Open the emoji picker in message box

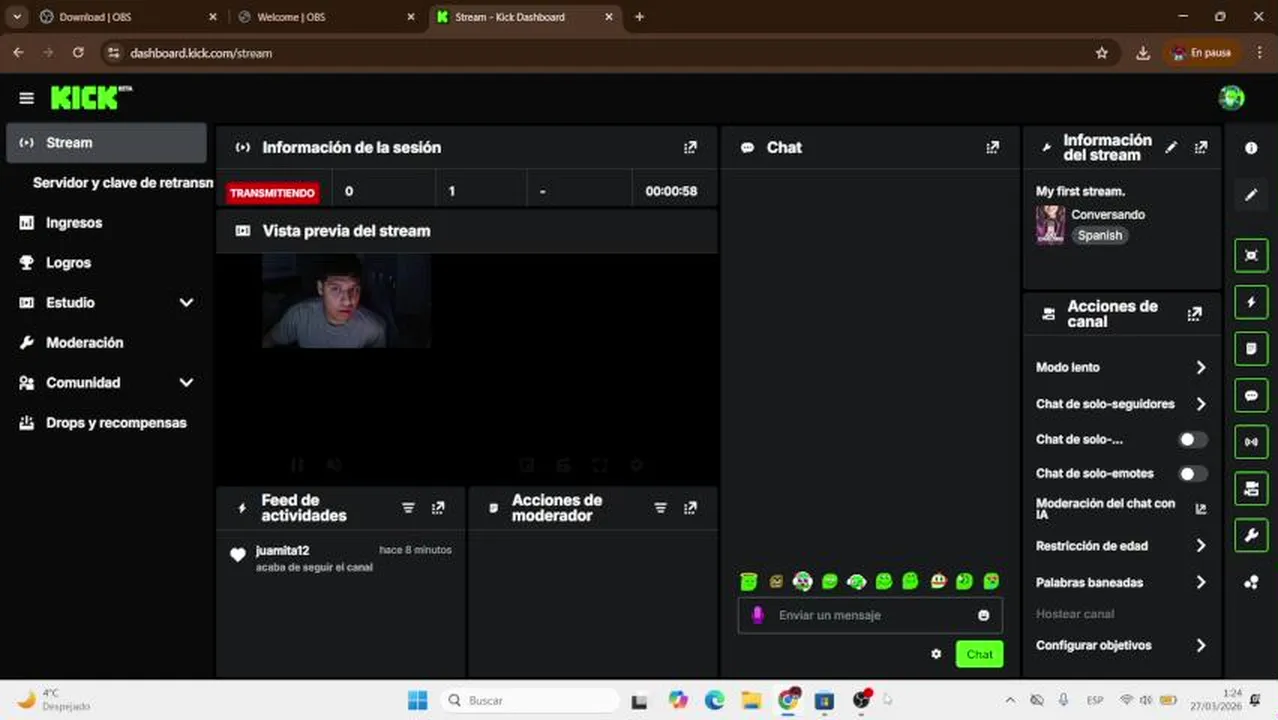(983, 615)
